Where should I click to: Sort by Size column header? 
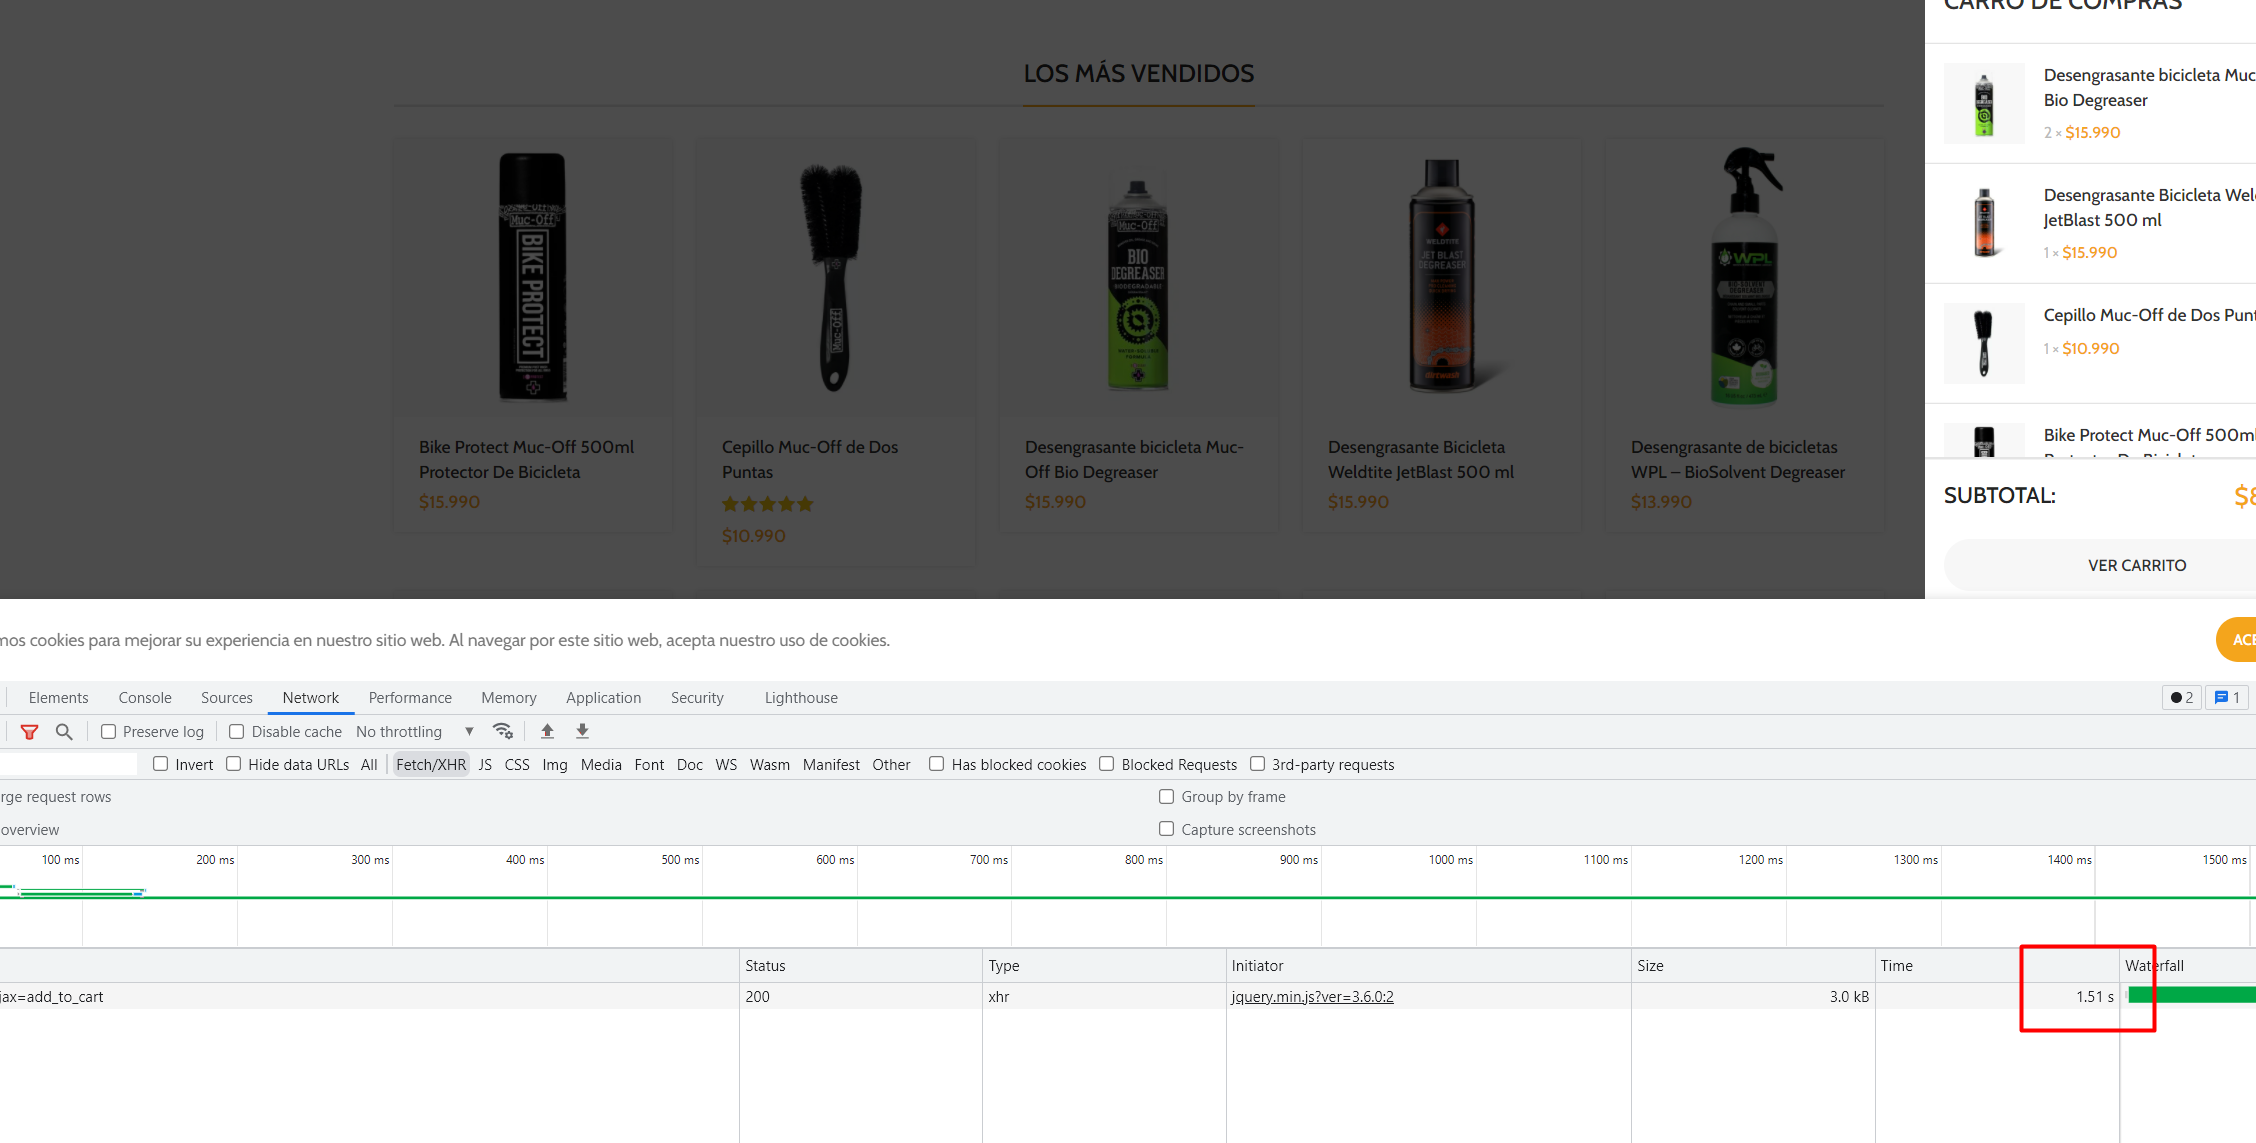point(1753,966)
